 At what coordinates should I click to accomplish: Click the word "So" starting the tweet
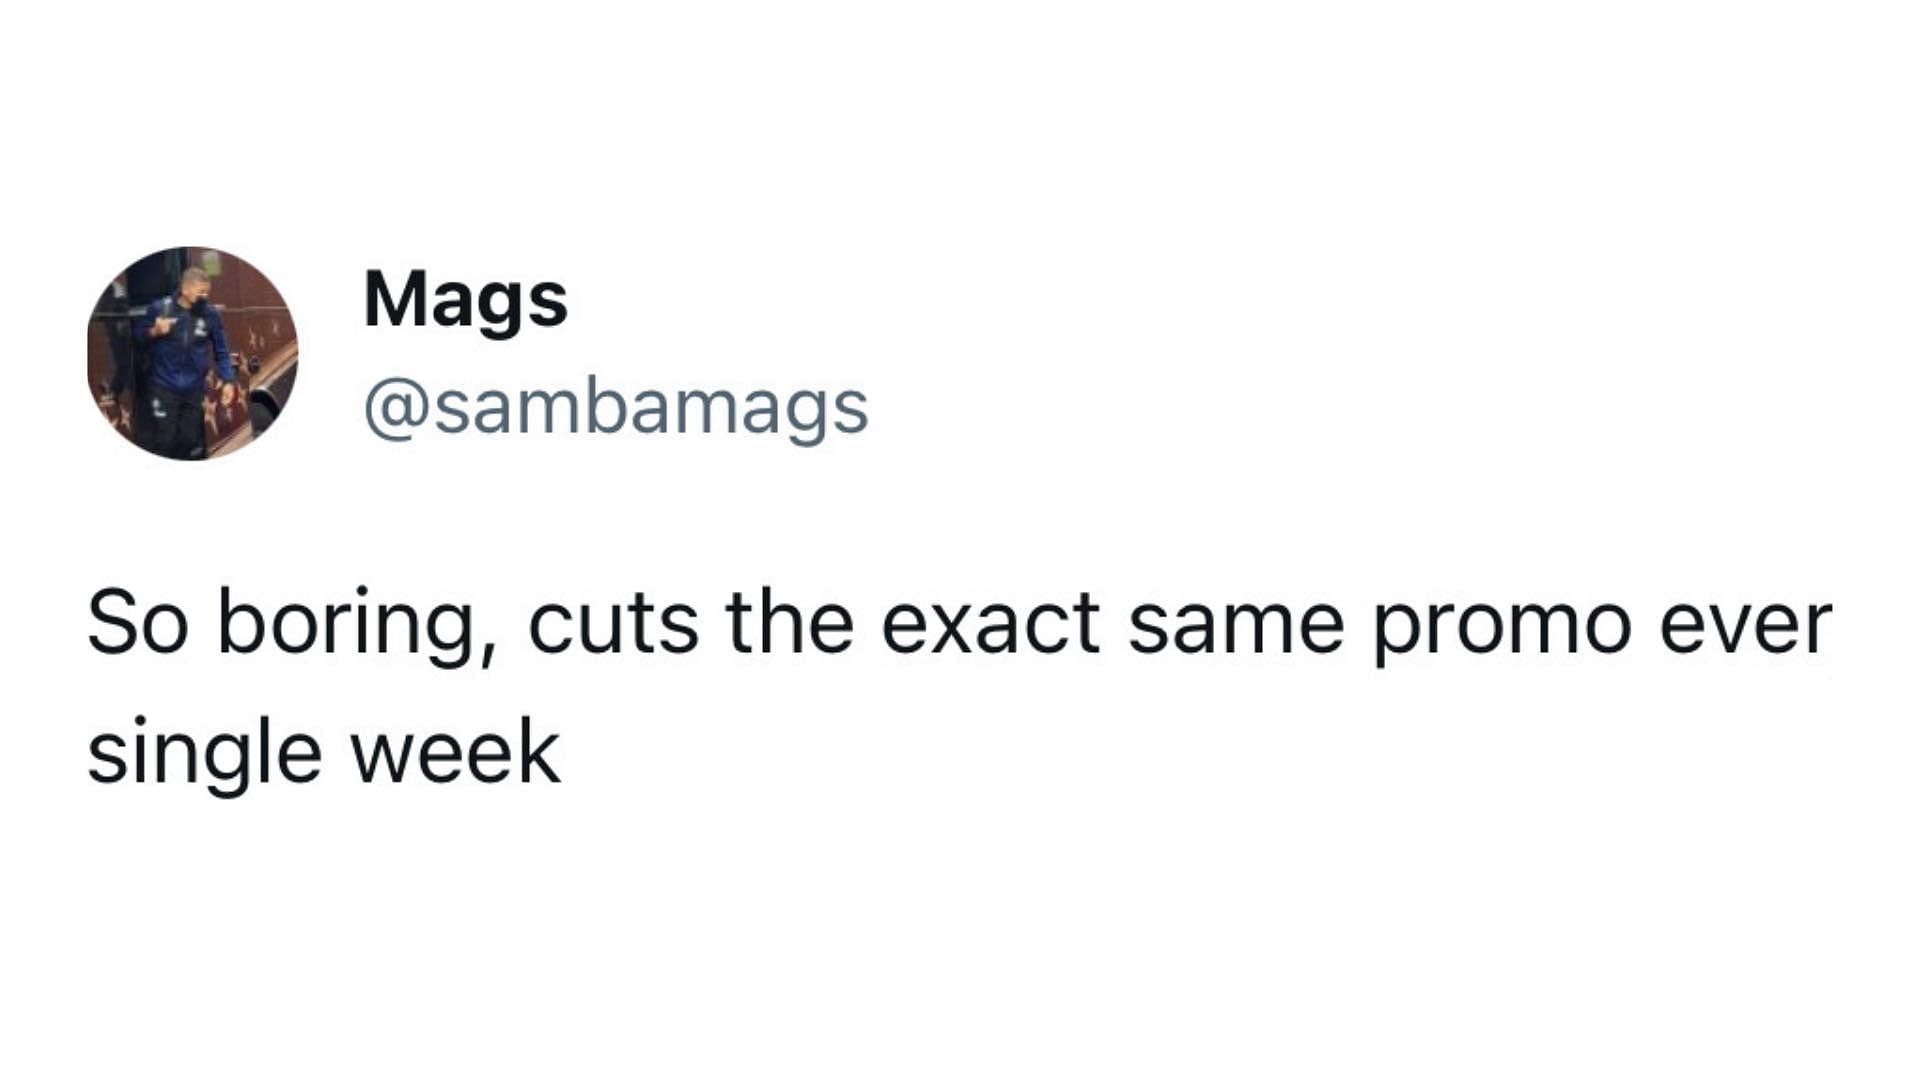(x=138, y=622)
